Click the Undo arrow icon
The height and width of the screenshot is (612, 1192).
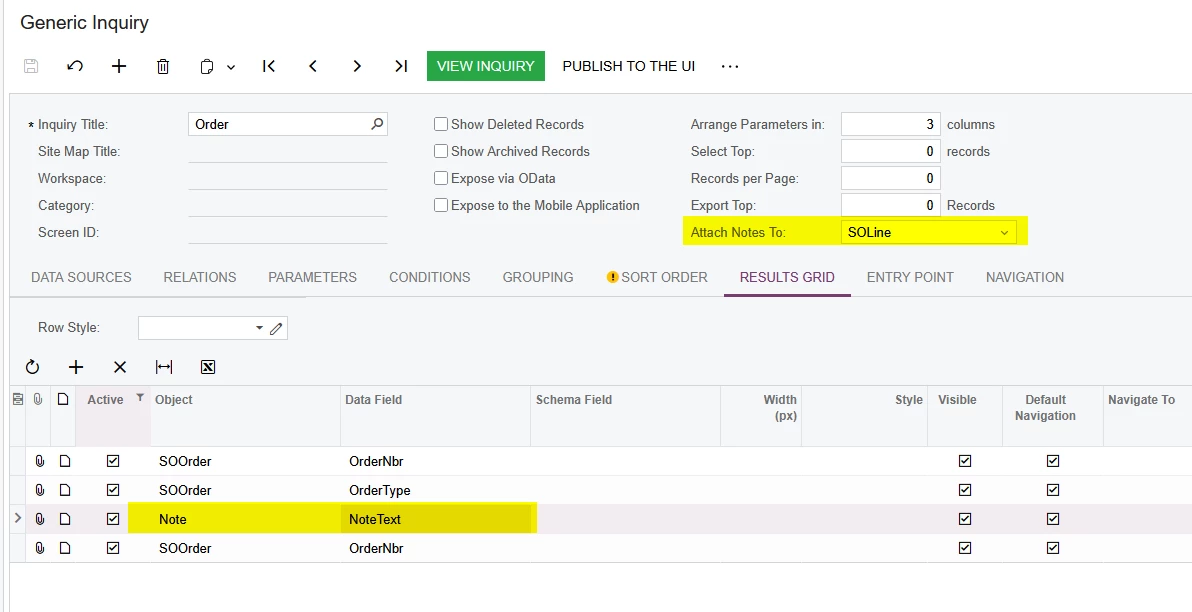pyautogui.click(x=74, y=66)
